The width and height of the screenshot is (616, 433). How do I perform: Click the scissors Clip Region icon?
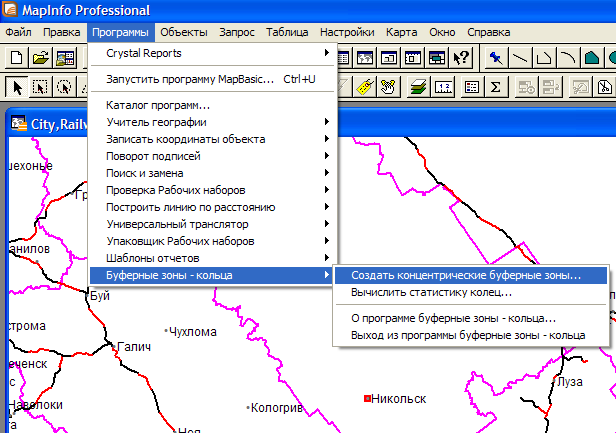tap(605, 86)
